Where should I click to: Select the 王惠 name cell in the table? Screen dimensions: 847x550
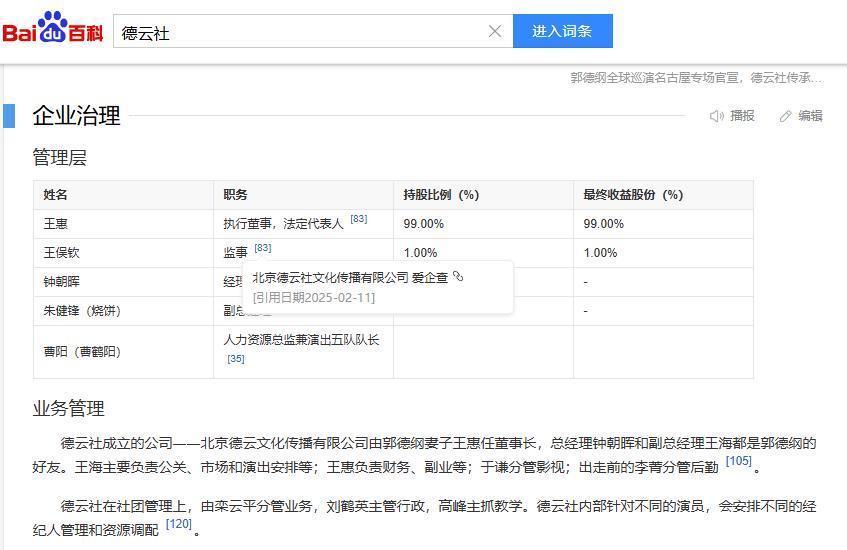click(56, 224)
